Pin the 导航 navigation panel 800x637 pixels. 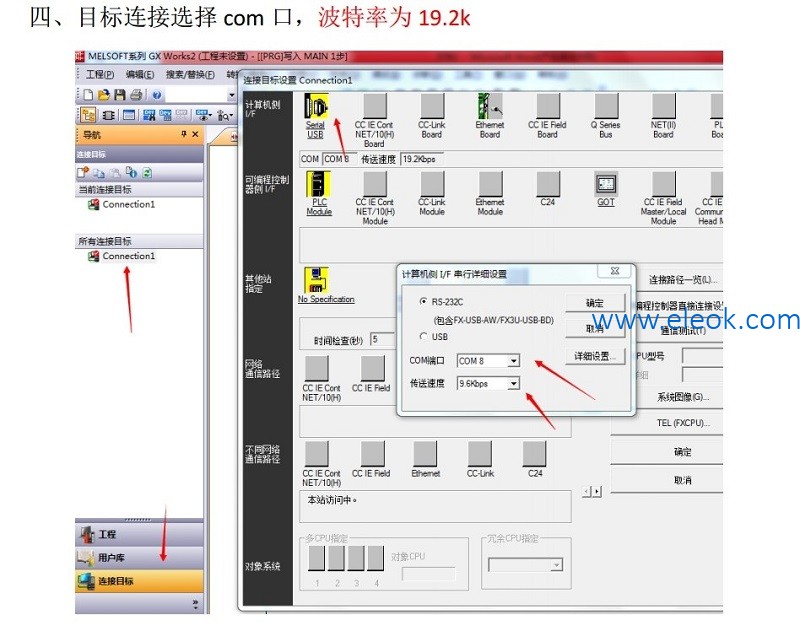point(184,134)
